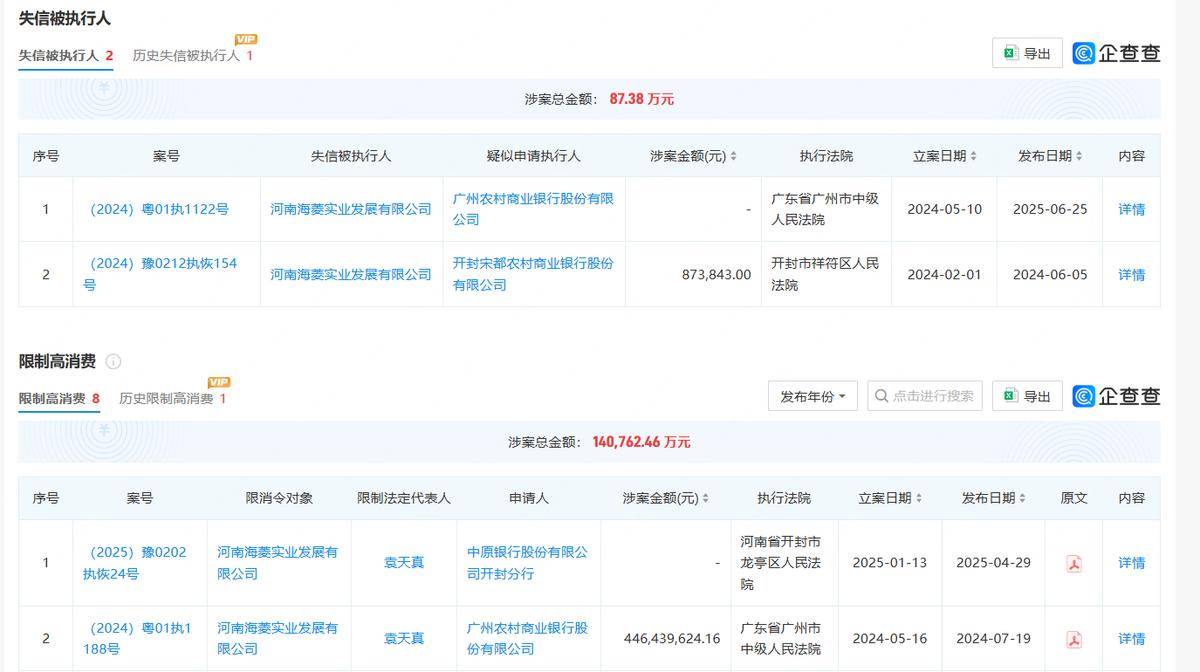Click the date 2025-06-25

coord(1050,210)
